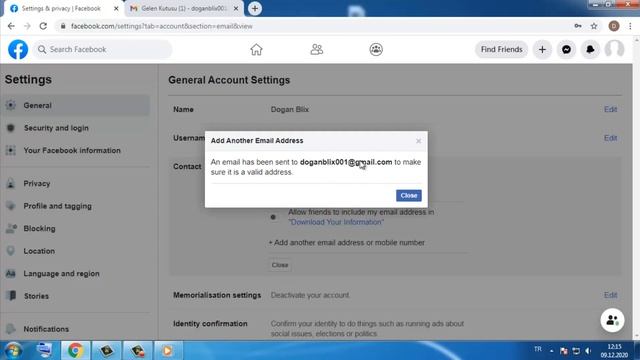The image size is (640, 360).
Task: Close the Add Another Email Address dialog with X
Action: (418, 141)
